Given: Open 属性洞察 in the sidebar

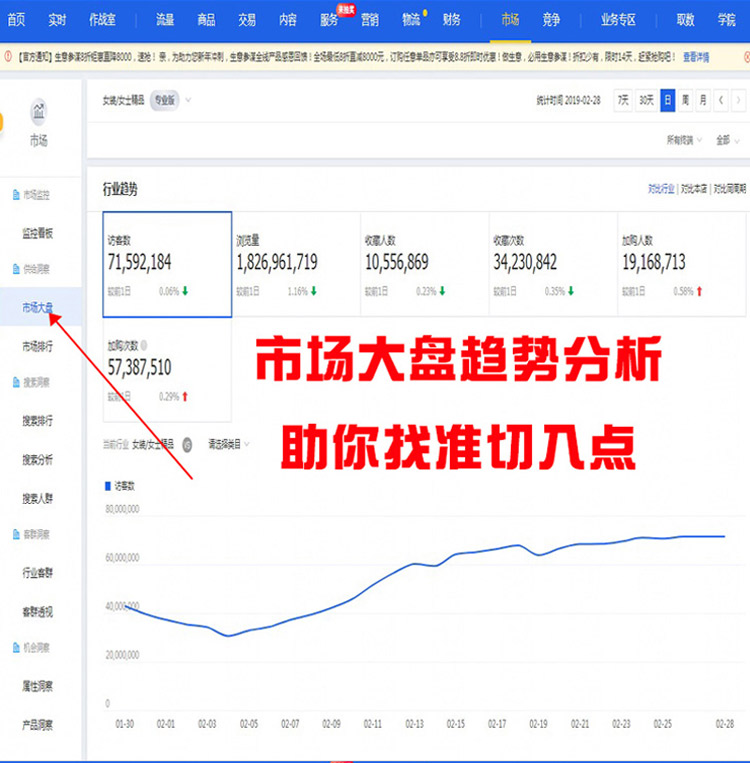Looking at the screenshot, I should pyautogui.click(x=37, y=686).
